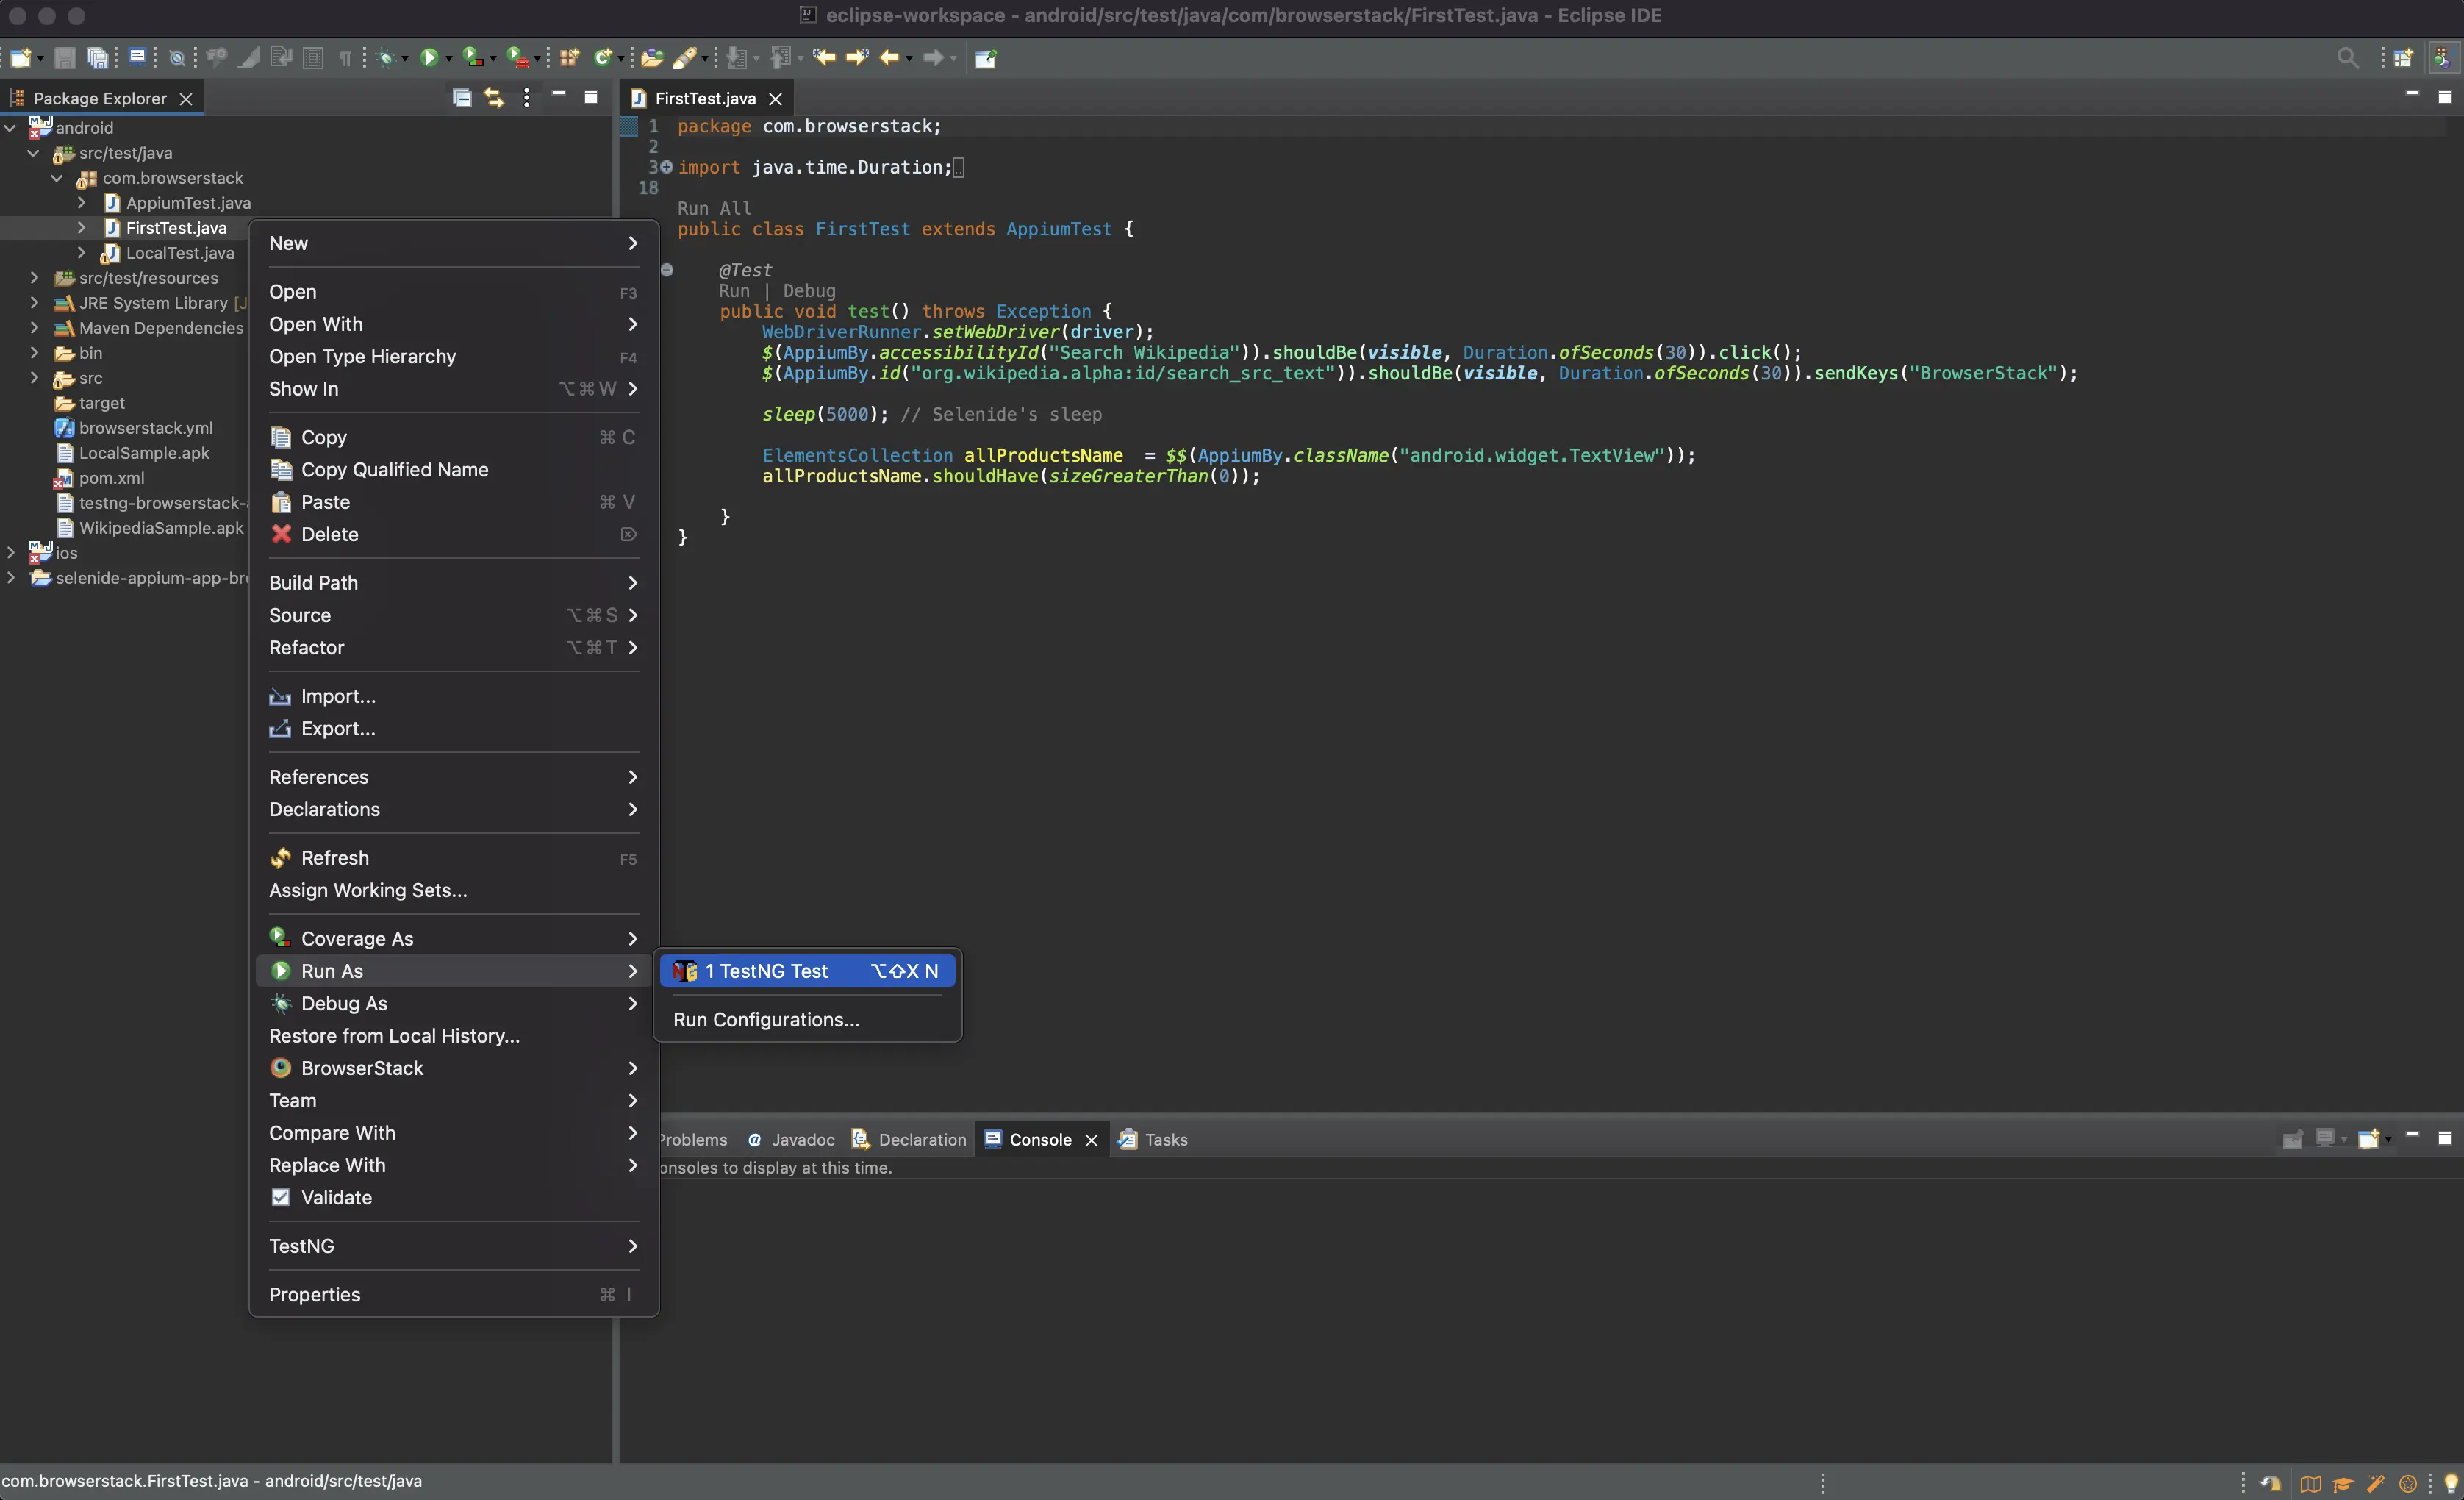2464x1500 pixels.
Task: Click the Coverage launch toolbar icon
Action: 473,58
